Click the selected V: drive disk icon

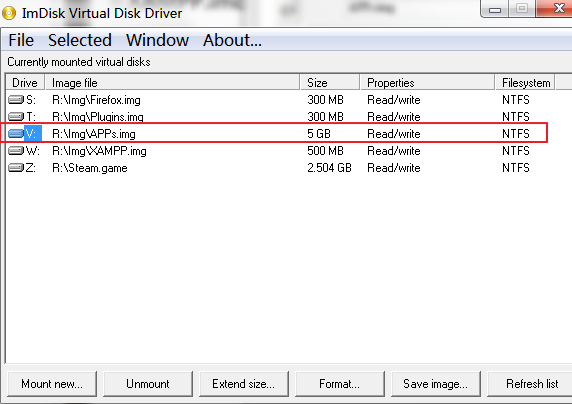tap(16, 134)
